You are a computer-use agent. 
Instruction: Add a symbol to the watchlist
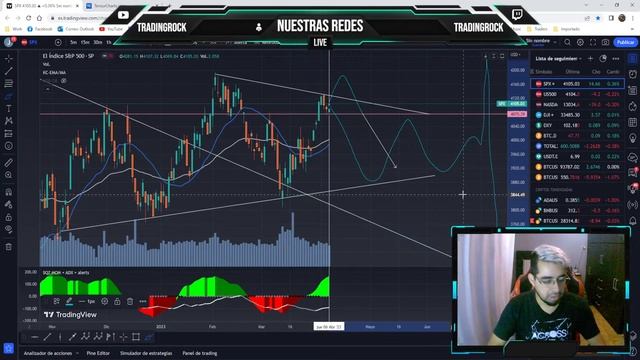[590, 59]
